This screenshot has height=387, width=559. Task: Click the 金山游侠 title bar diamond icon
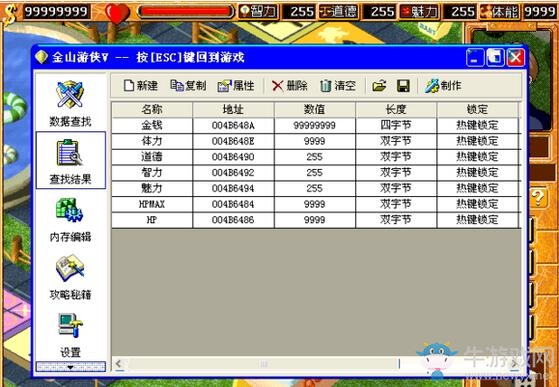click(42, 57)
